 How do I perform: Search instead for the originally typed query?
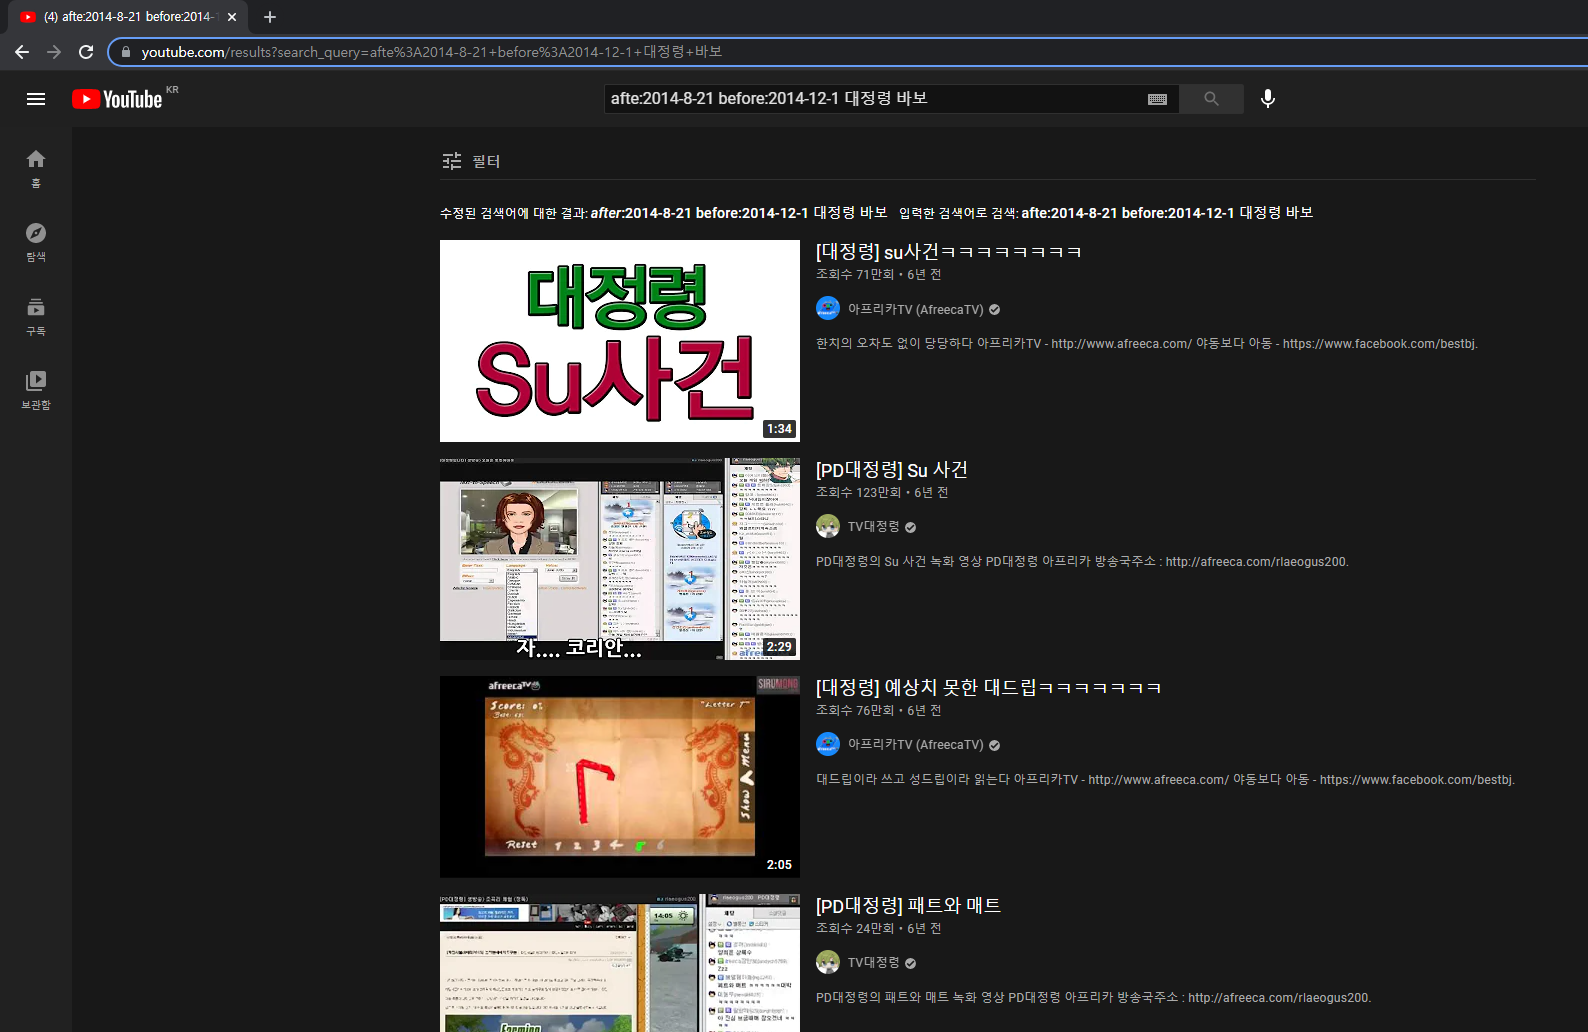point(1166,213)
